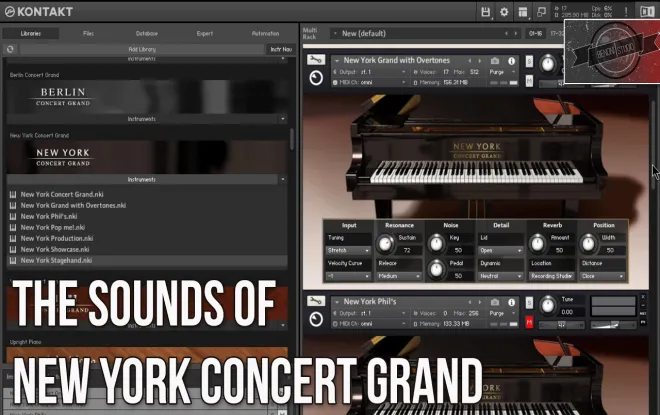
Task: Select the 01-16 rack page button
Action: (x=535, y=33)
